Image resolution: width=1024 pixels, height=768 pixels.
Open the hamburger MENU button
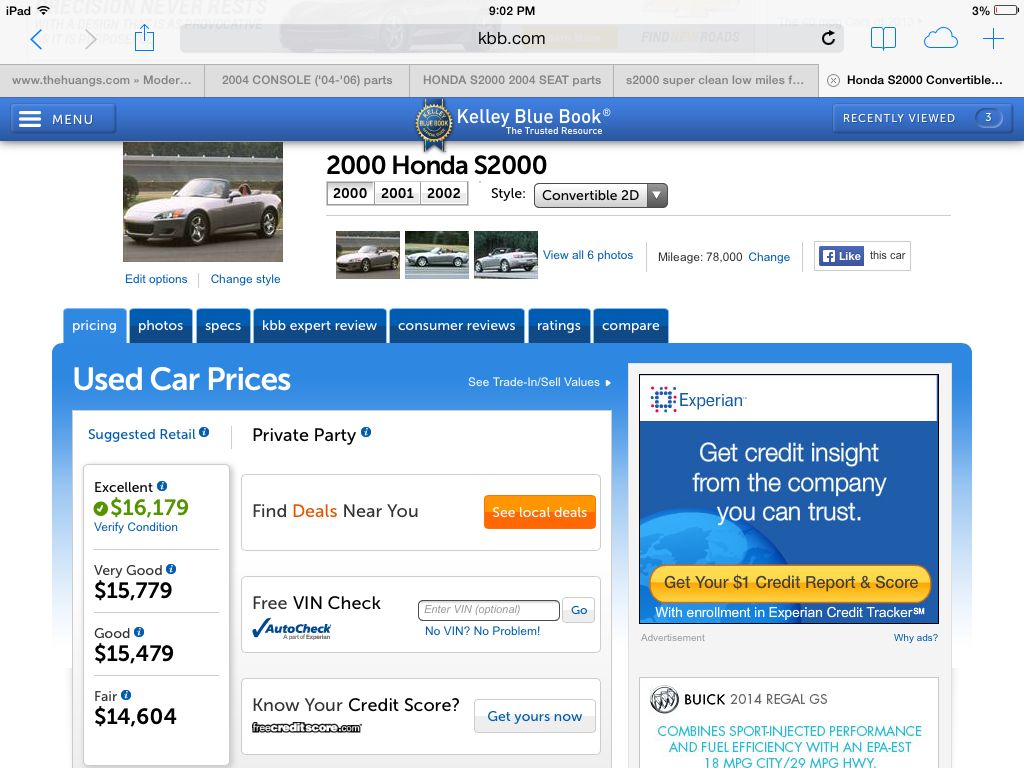click(63, 119)
